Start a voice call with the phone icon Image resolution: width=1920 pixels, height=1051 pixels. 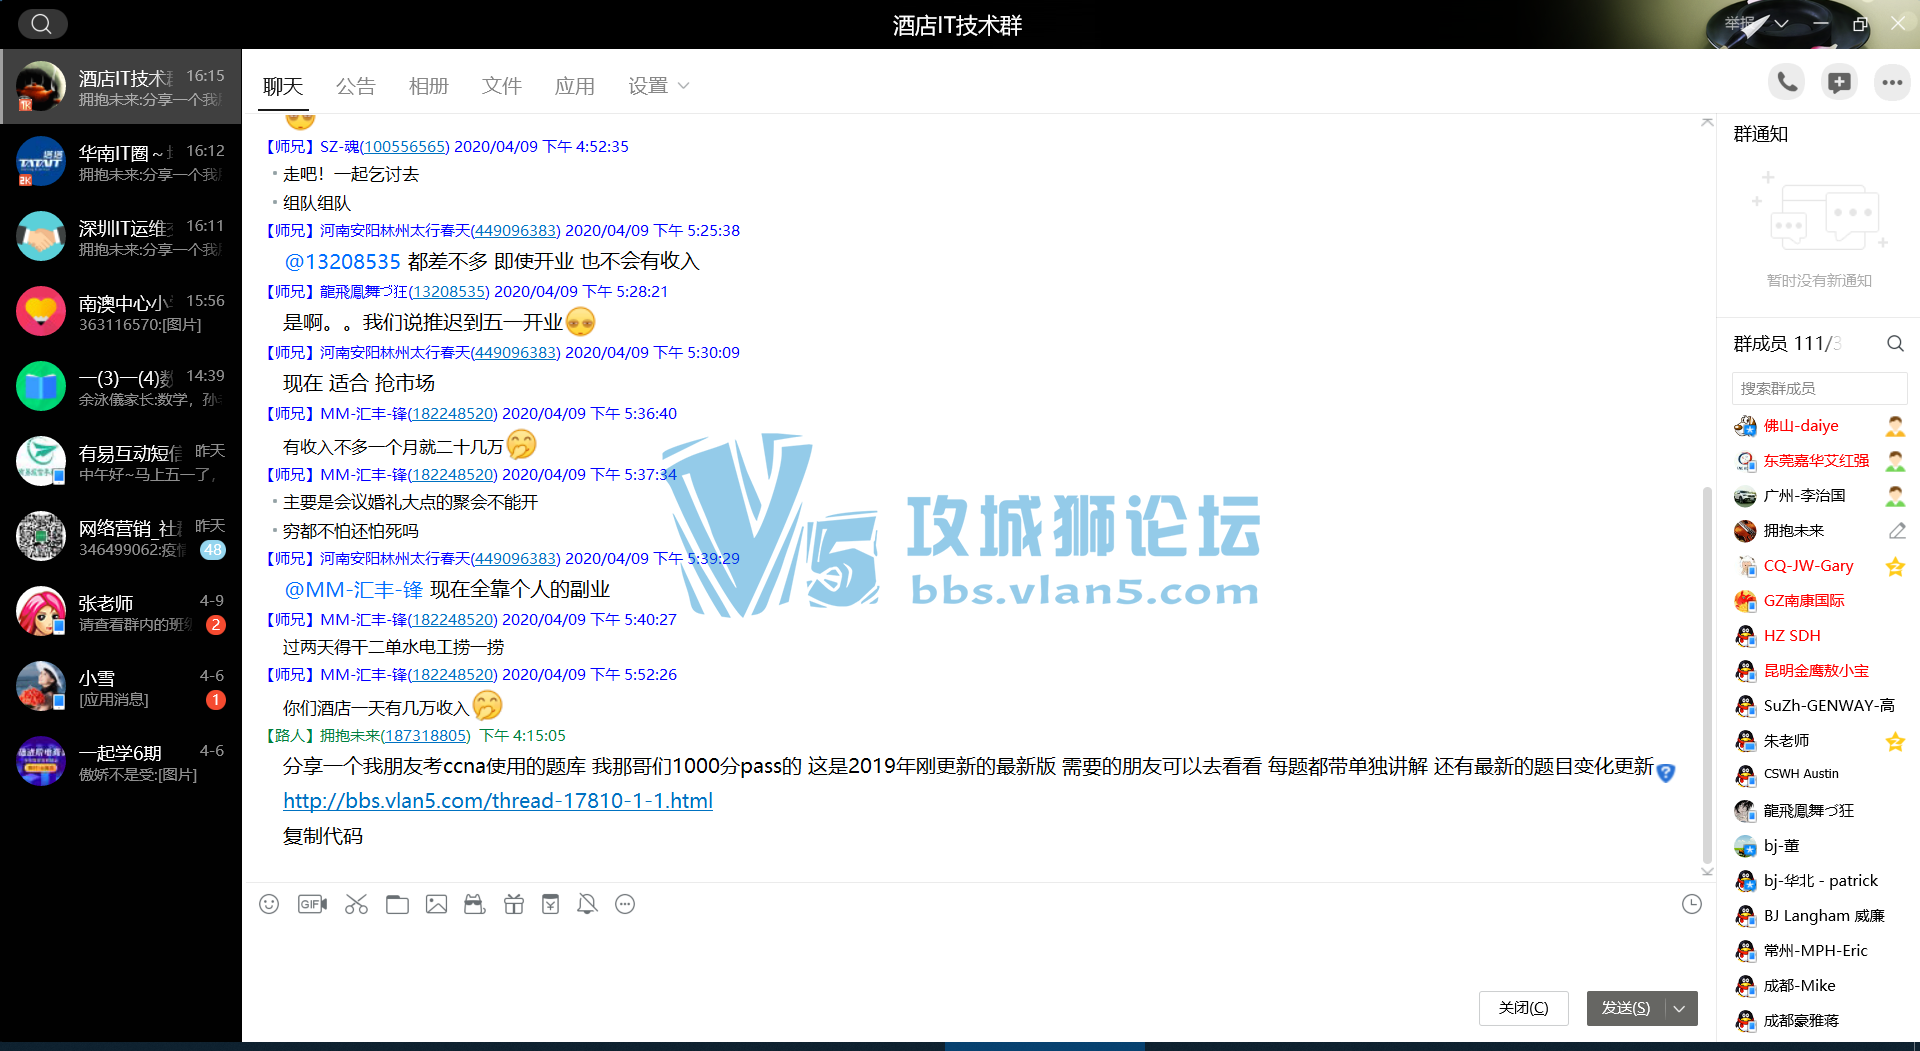1787,83
